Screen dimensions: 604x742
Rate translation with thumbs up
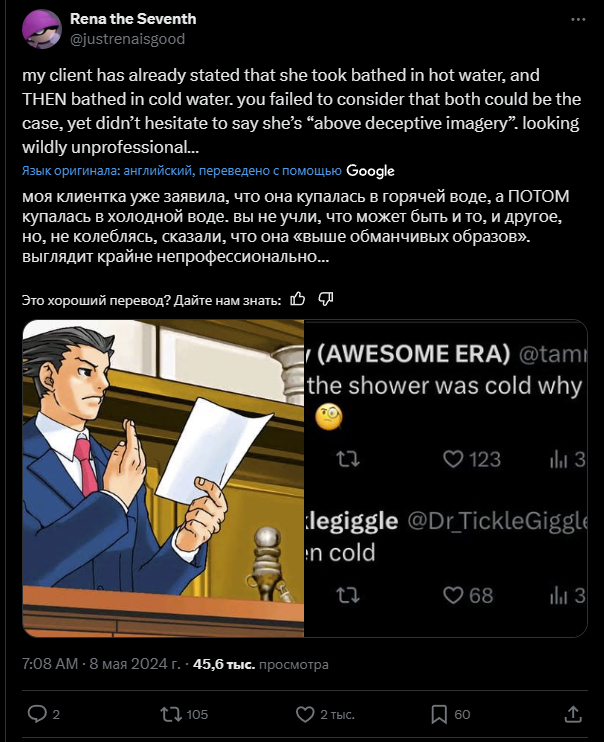click(x=298, y=299)
